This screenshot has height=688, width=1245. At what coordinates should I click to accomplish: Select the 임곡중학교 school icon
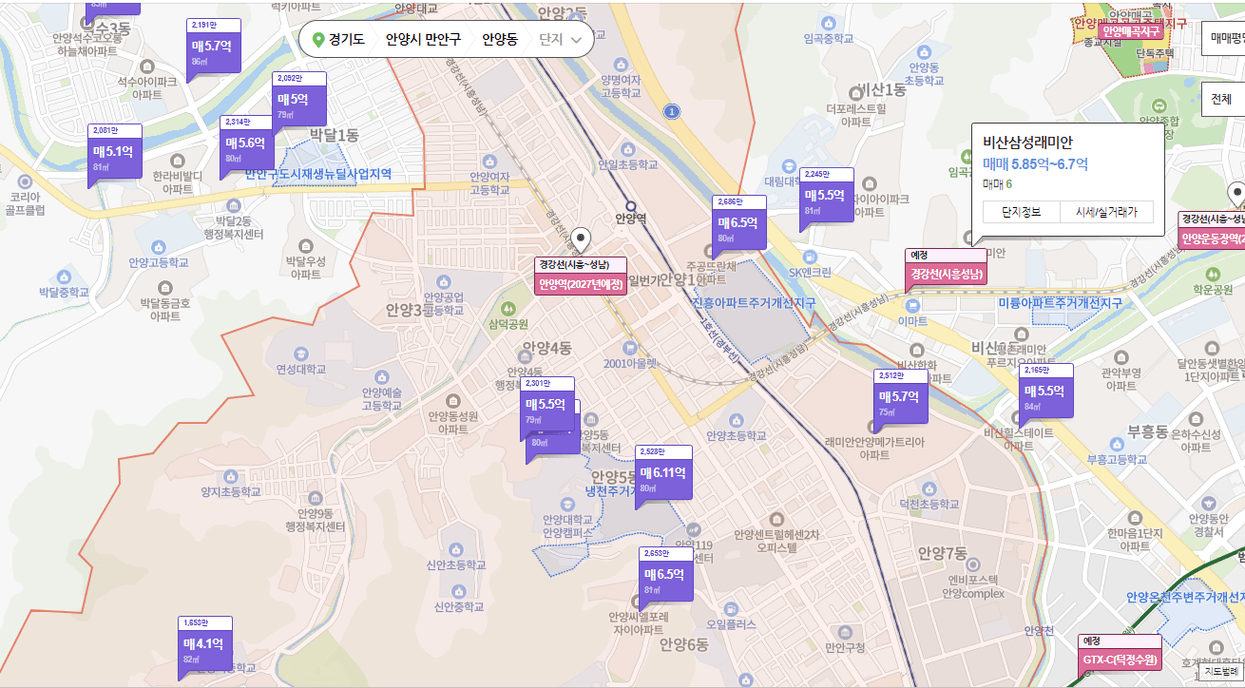pyautogui.click(x=828, y=24)
